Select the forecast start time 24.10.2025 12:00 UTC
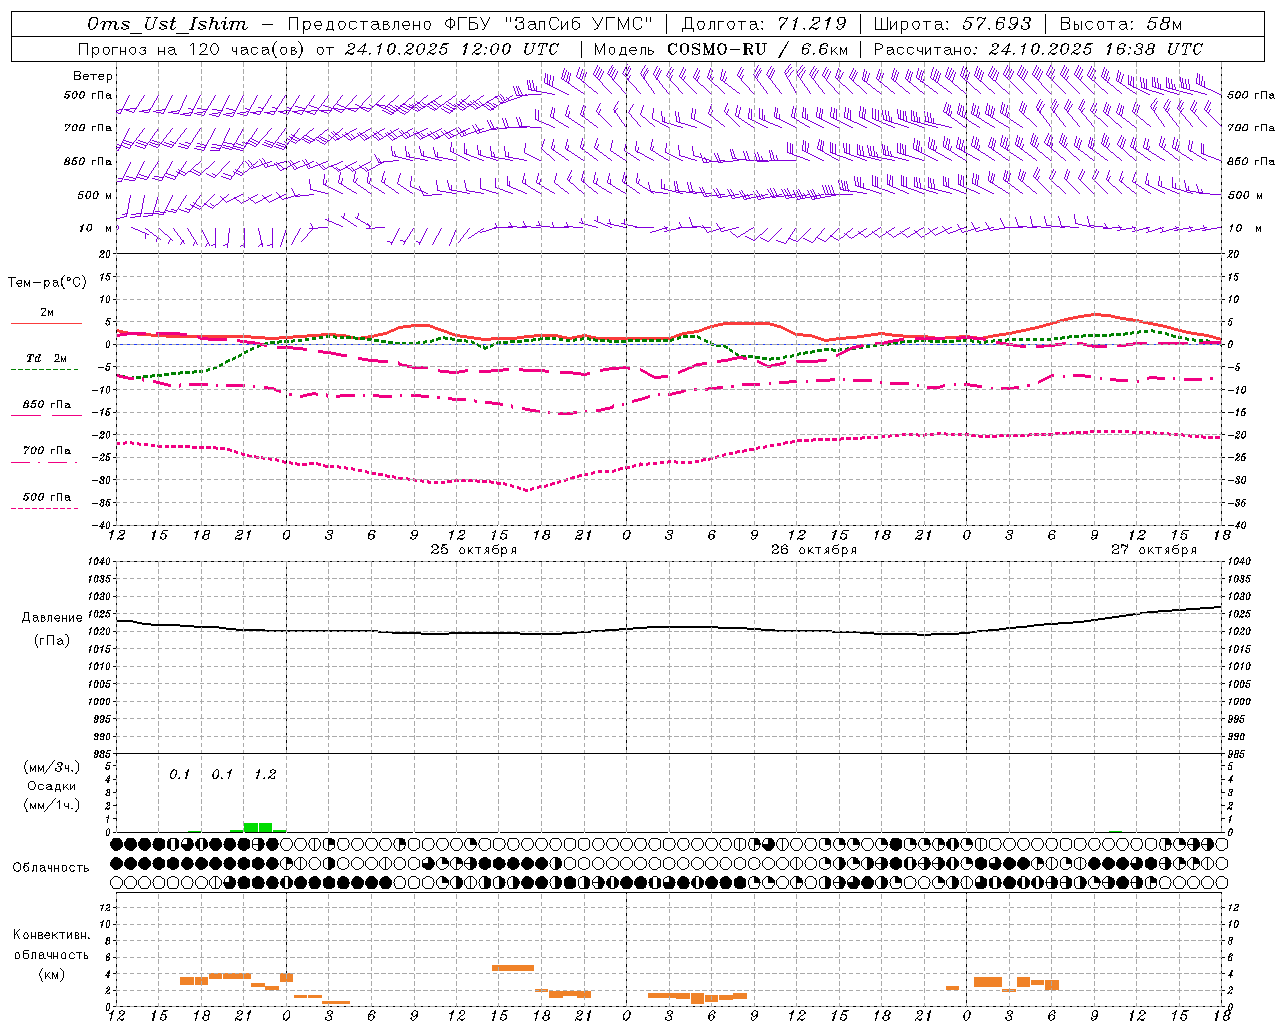The height and width of the screenshot is (1024, 1280). click(x=452, y=49)
